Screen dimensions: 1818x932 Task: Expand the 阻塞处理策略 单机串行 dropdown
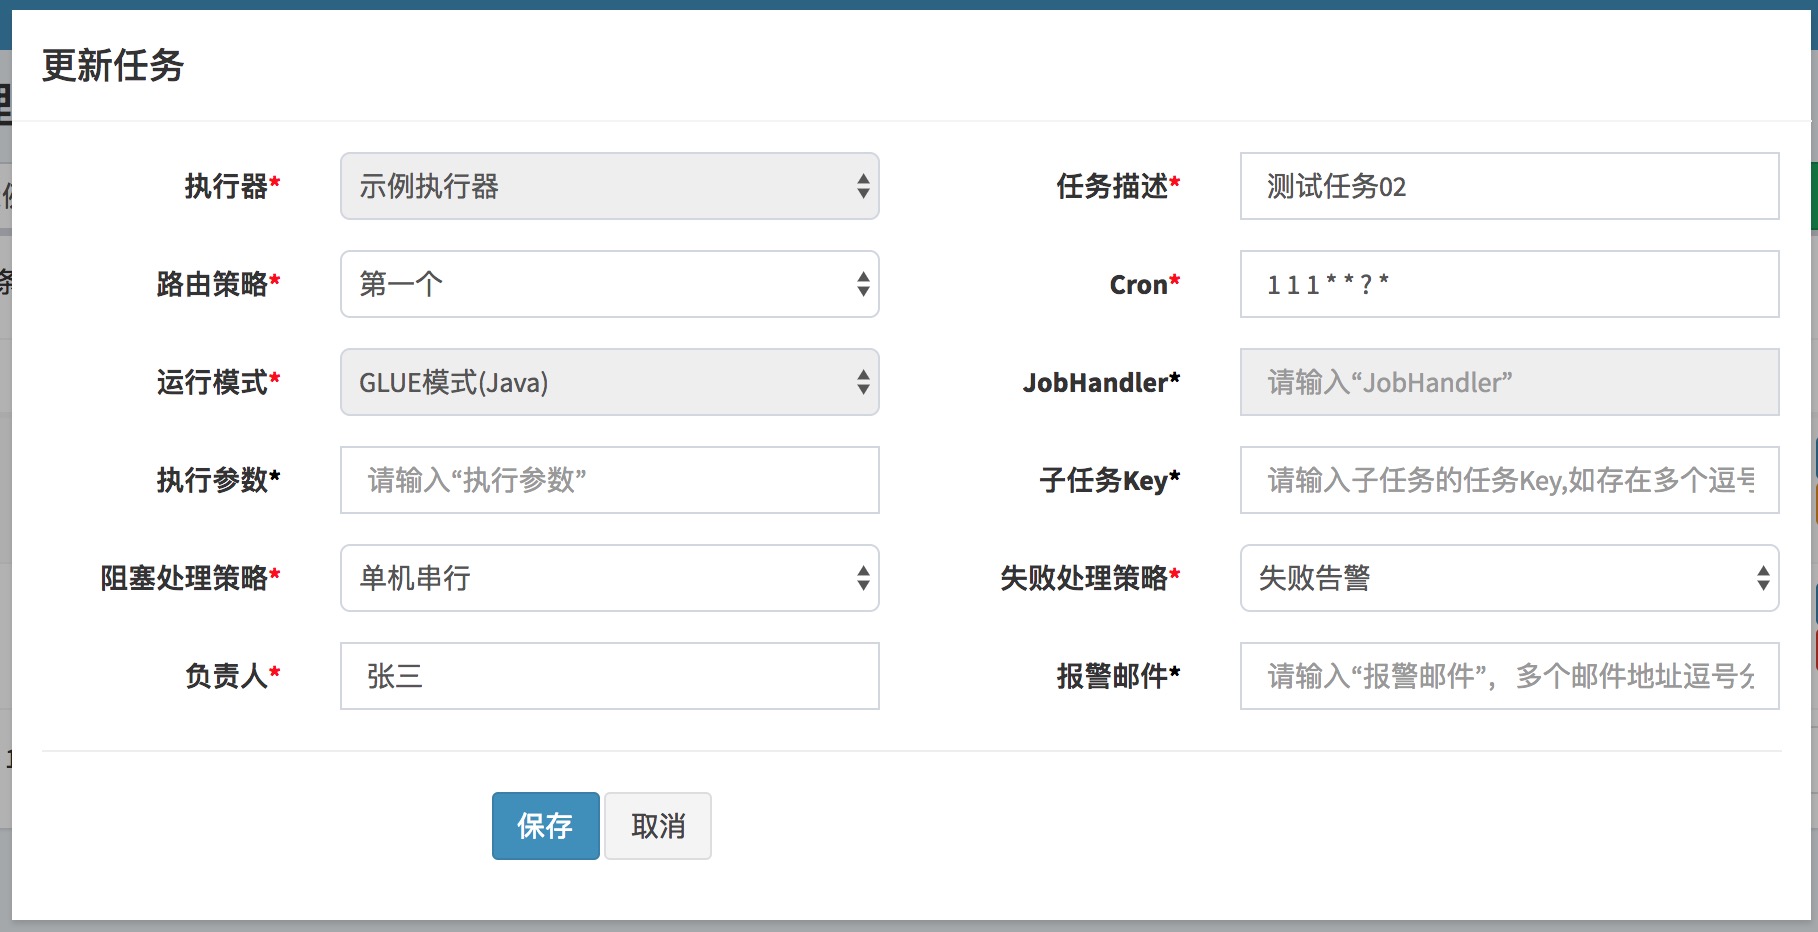tap(609, 578)
